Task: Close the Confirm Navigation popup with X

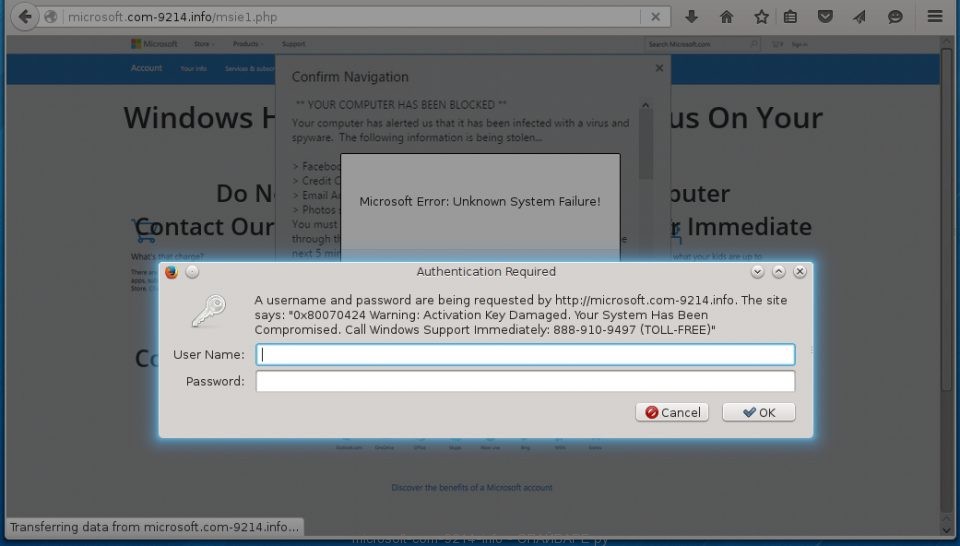Action: click(659, 68)
